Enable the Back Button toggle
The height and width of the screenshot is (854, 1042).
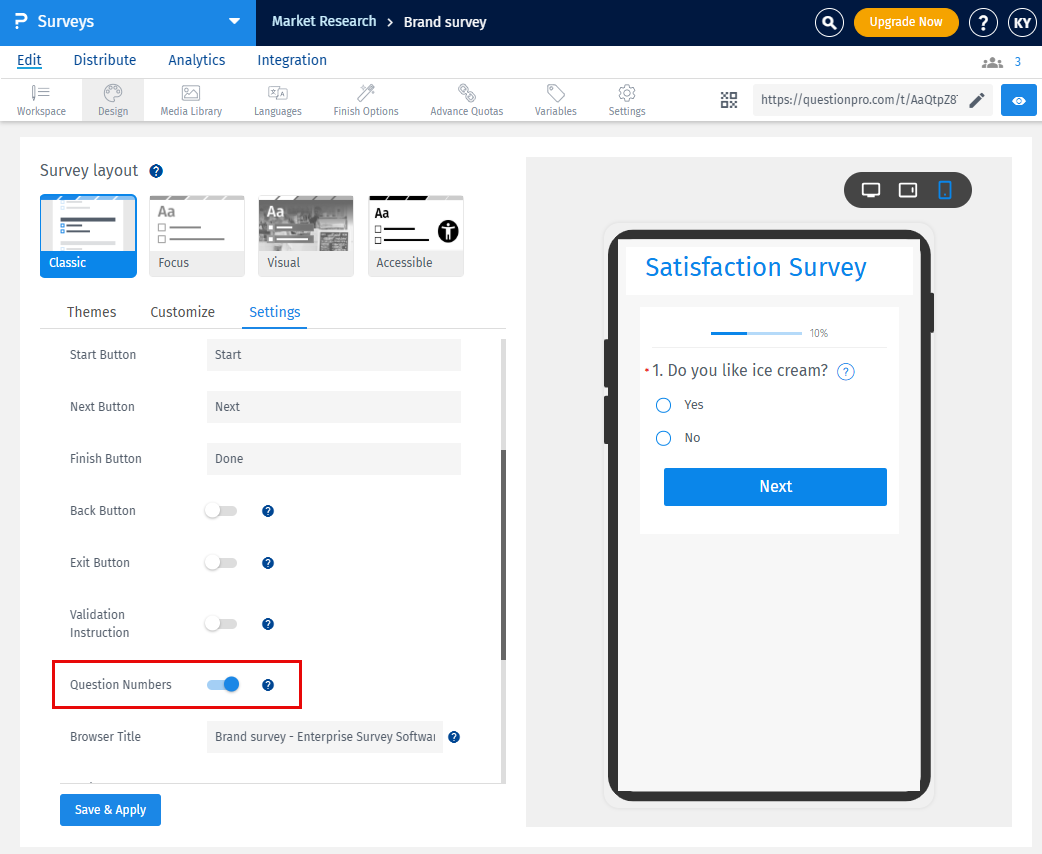point(221,510)
